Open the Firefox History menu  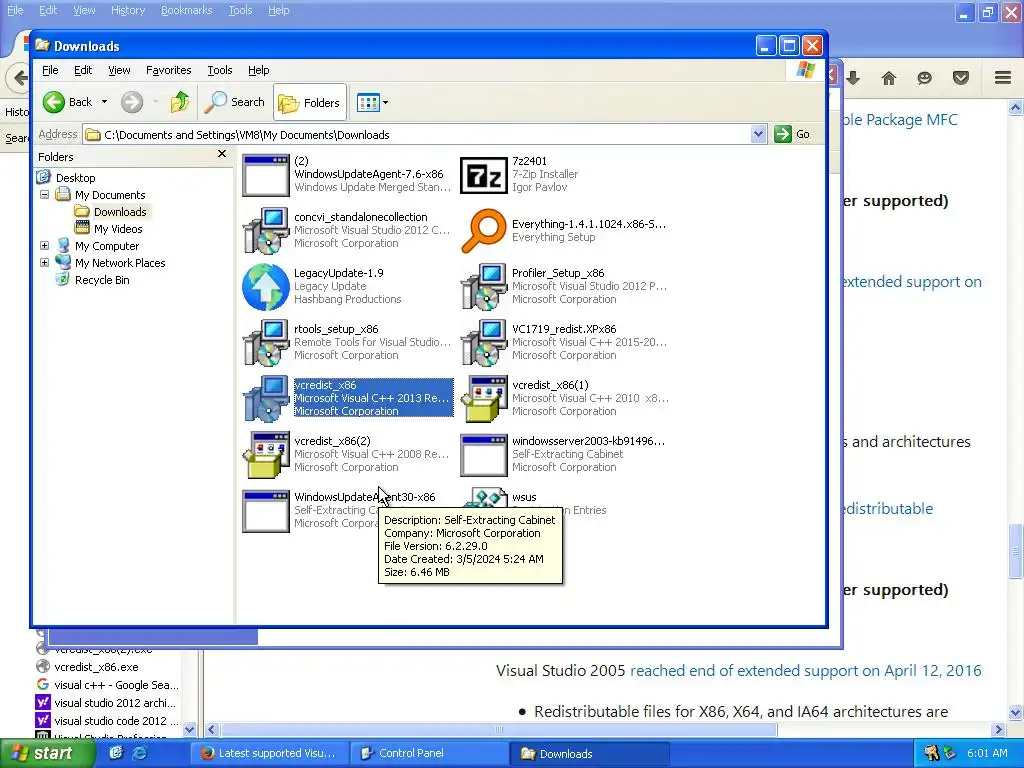pyautogui.click(x=127, y=10)
